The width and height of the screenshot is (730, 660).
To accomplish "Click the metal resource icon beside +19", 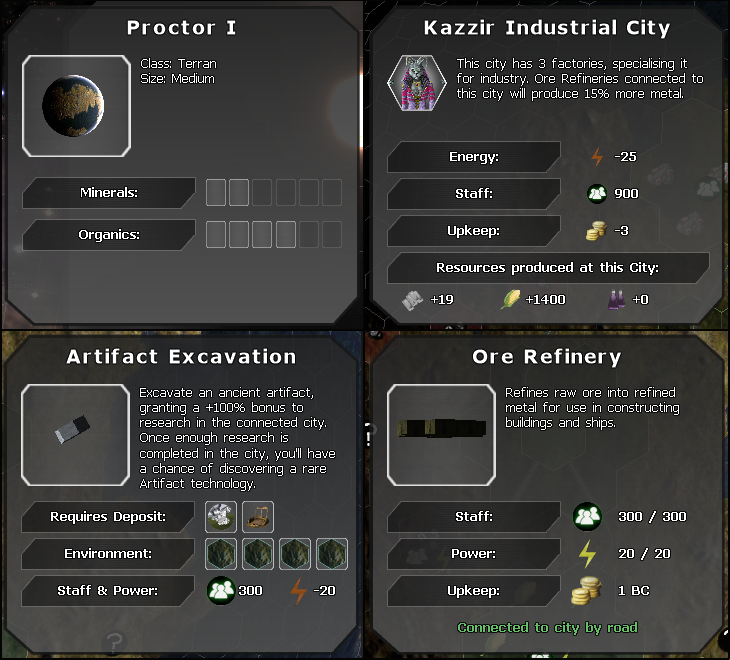I will 412,300.
